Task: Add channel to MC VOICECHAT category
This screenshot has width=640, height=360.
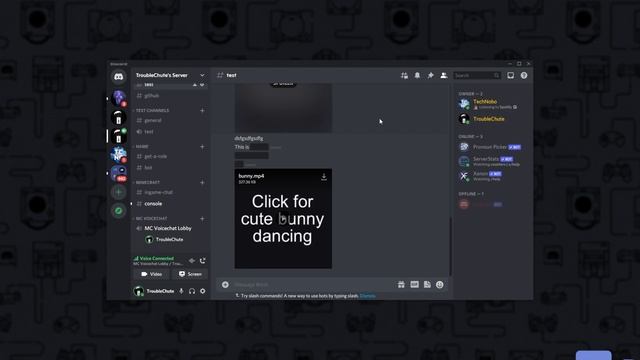Action: coord(202,218)
